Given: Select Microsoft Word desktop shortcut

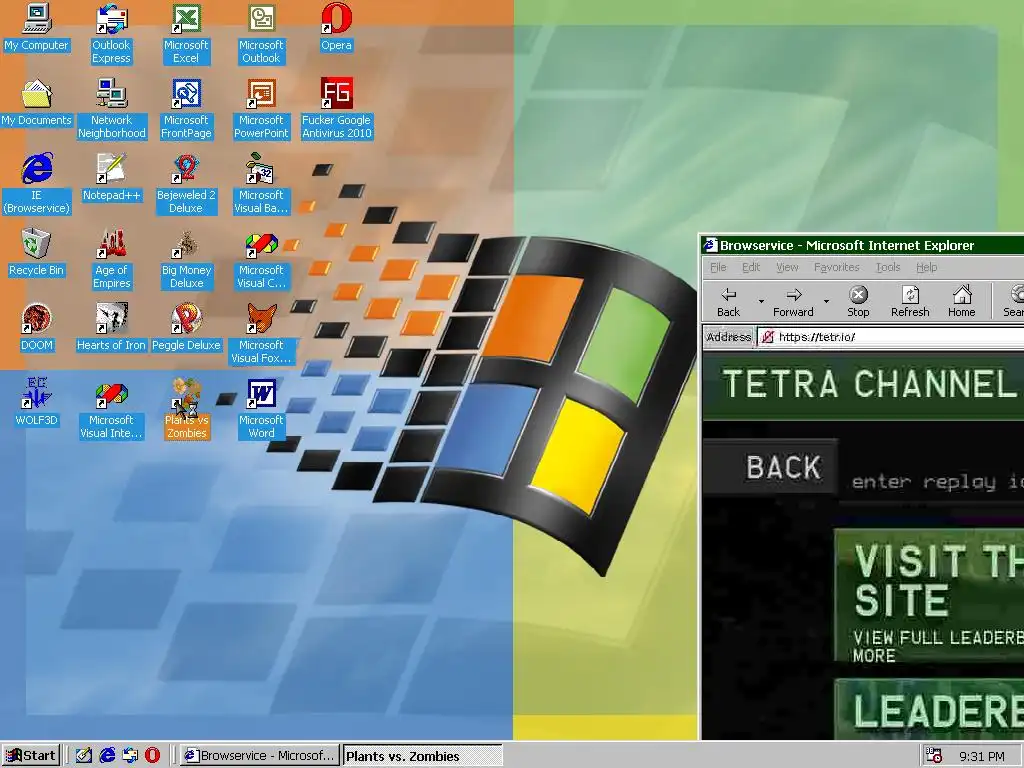Looking at the screenshot, I should point(261,408).
